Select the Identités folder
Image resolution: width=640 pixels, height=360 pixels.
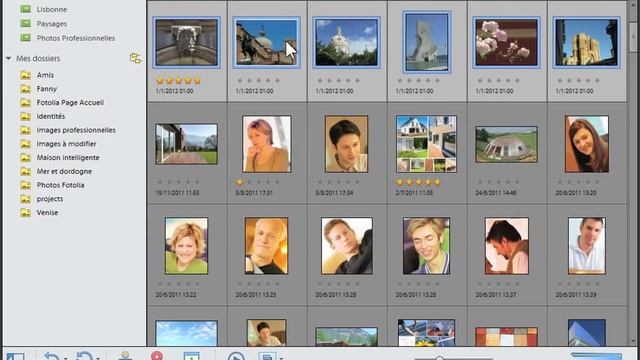click(x=51, y=116)
